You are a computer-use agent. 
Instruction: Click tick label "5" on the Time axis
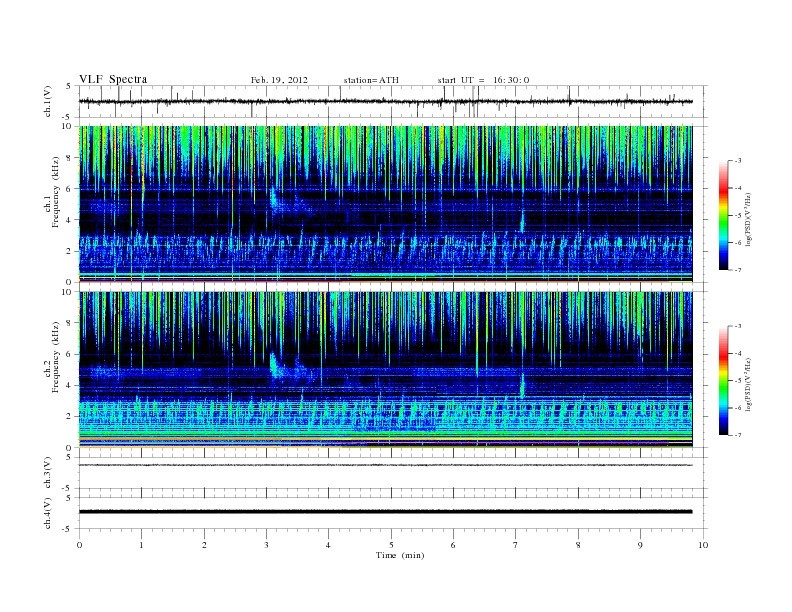click(391, 545)
